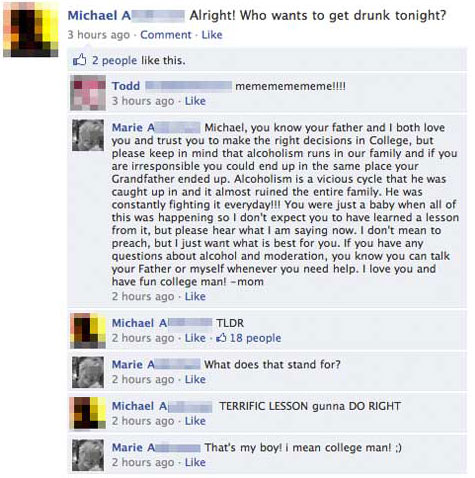Open Marie's avatar beside 'What does that stand for?'

(x=88, y=372)
